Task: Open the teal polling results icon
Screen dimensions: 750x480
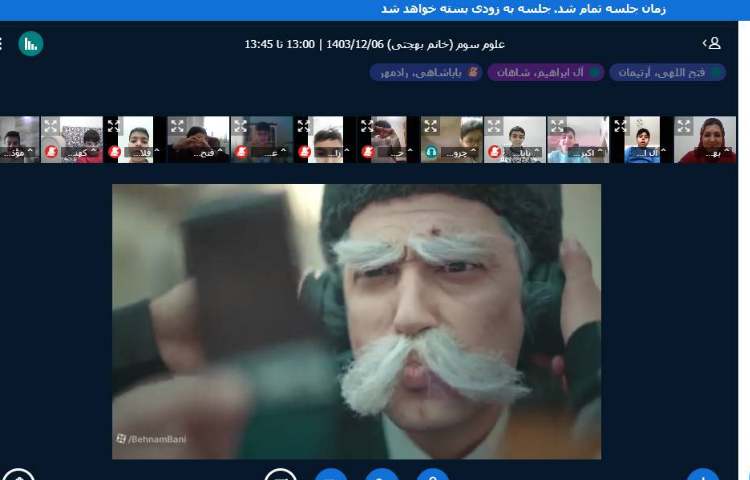Action: pyautogui.click(x=31, y=44)
